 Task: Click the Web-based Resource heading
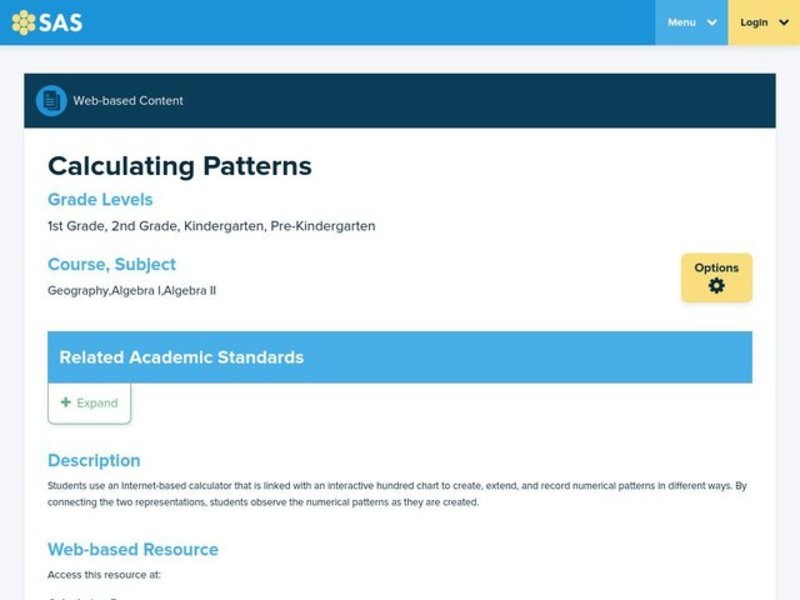(x=133, y=550)
